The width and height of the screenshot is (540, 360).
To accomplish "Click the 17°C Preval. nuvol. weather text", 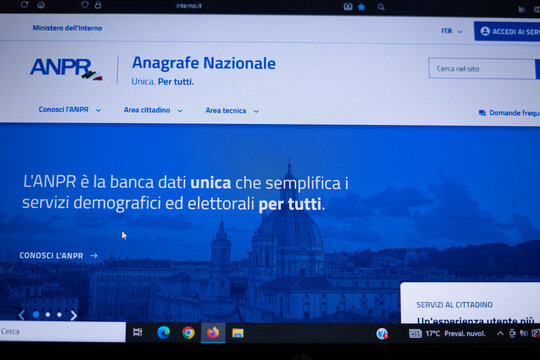I will click(x=455, y=333).
